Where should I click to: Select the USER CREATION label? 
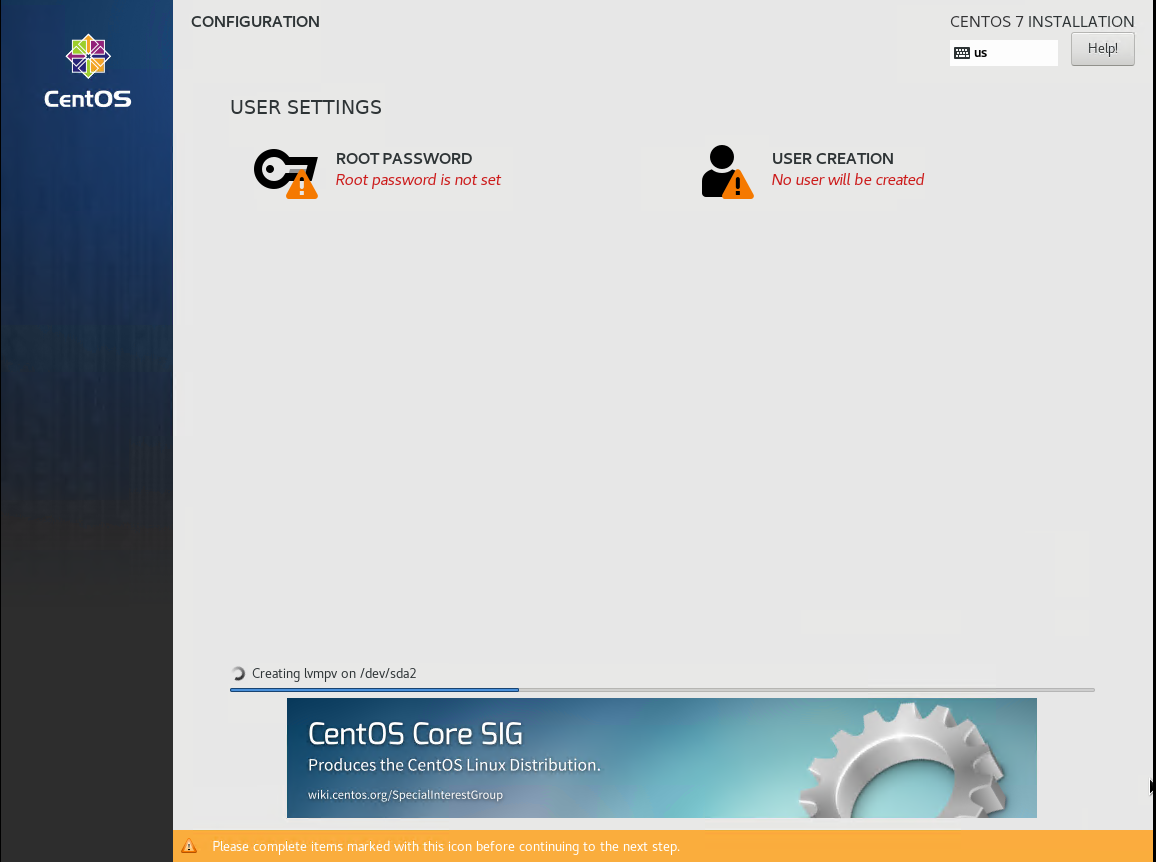click(x=832, y=158)
